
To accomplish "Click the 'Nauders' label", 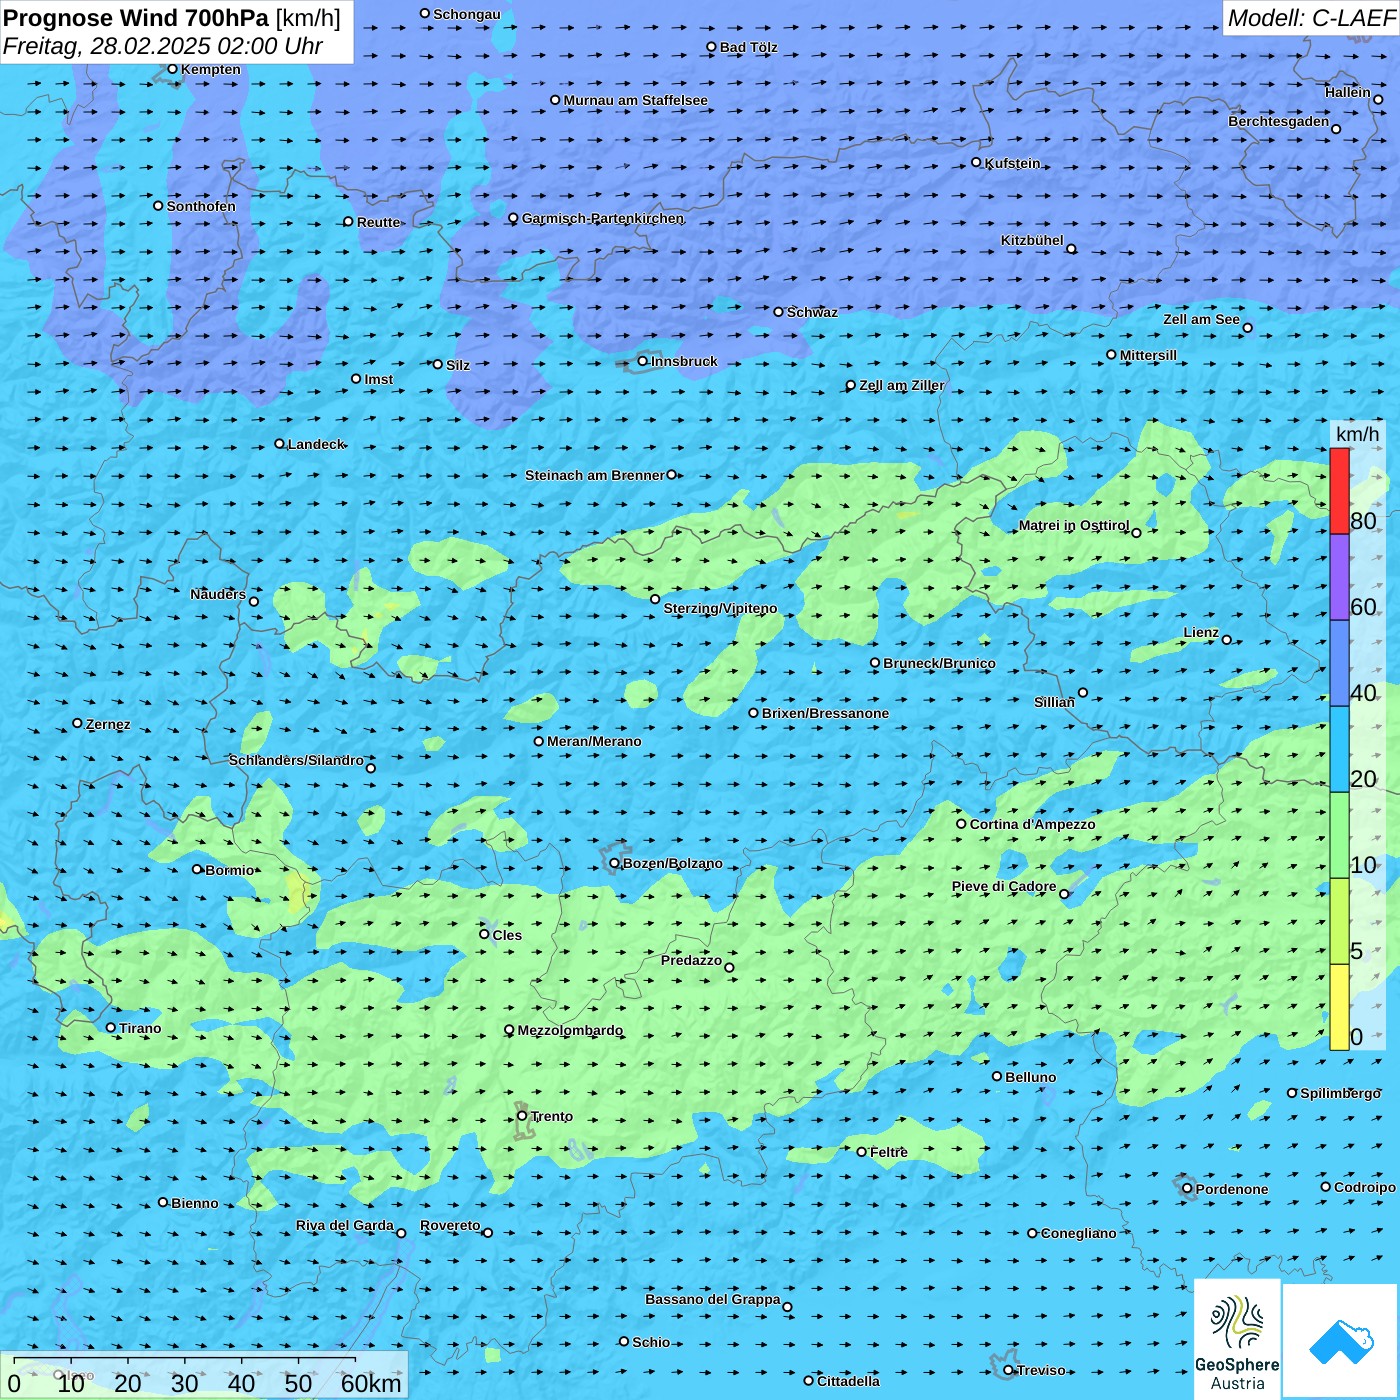I will click(218, 594).
